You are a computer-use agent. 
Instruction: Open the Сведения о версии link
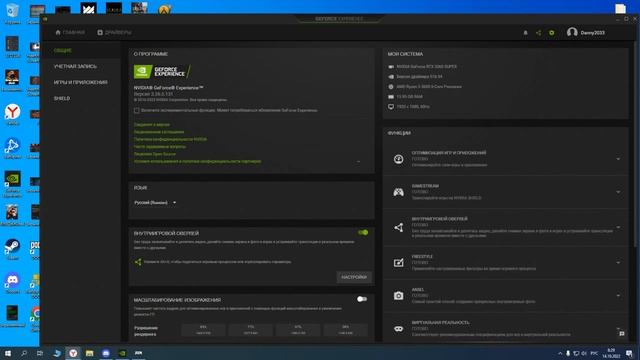point(151,124)
